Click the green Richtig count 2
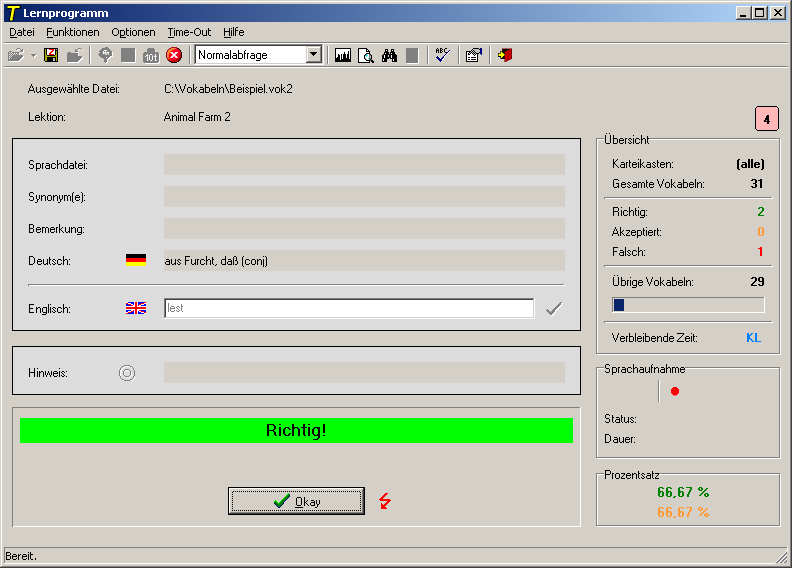The image size is (792, 568). pos(761,212)
